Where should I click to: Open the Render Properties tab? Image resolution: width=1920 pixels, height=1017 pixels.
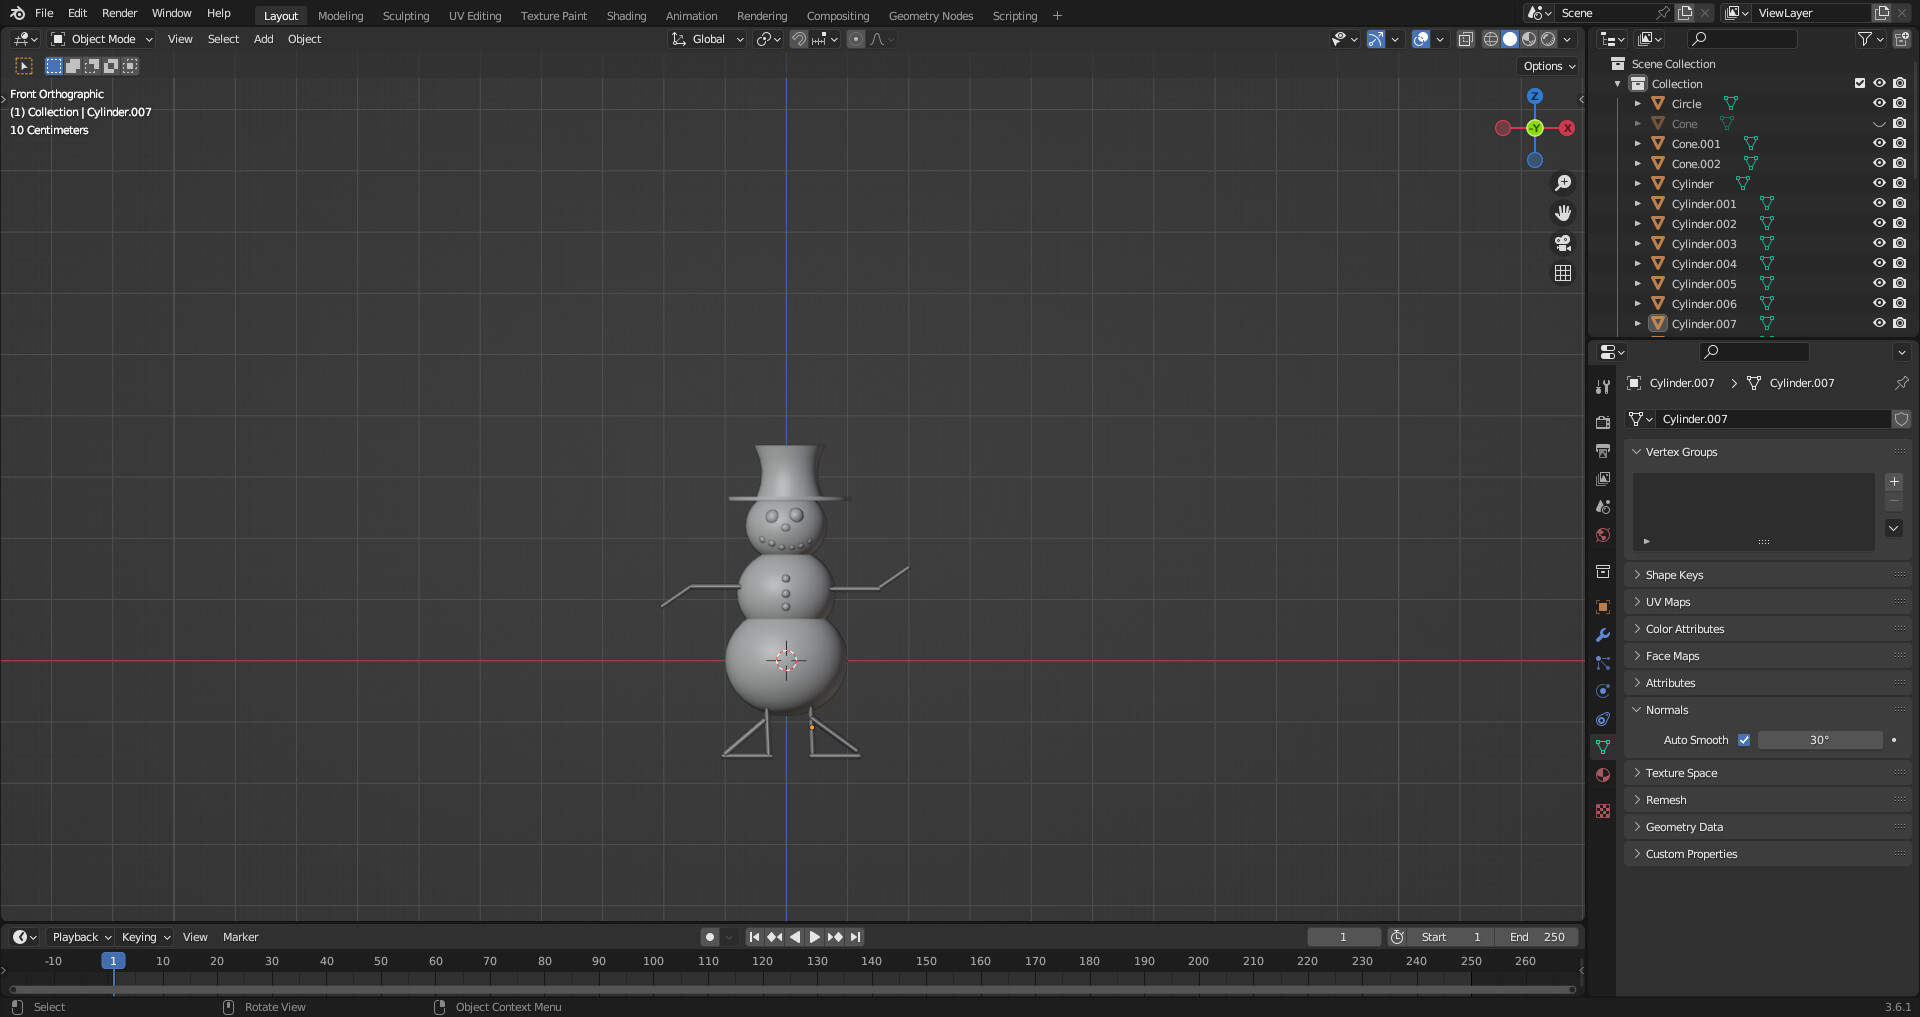coord(1603,421)
